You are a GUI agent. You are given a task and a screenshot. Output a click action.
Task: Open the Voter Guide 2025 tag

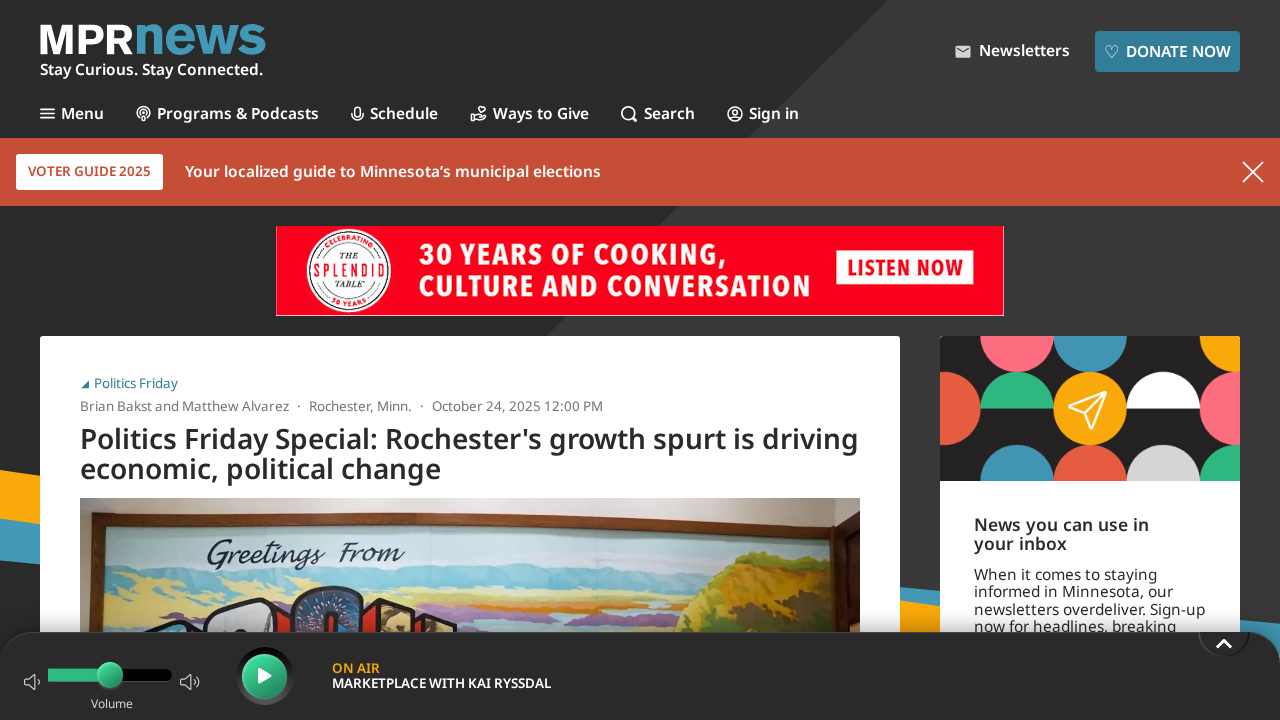[89, 172]
